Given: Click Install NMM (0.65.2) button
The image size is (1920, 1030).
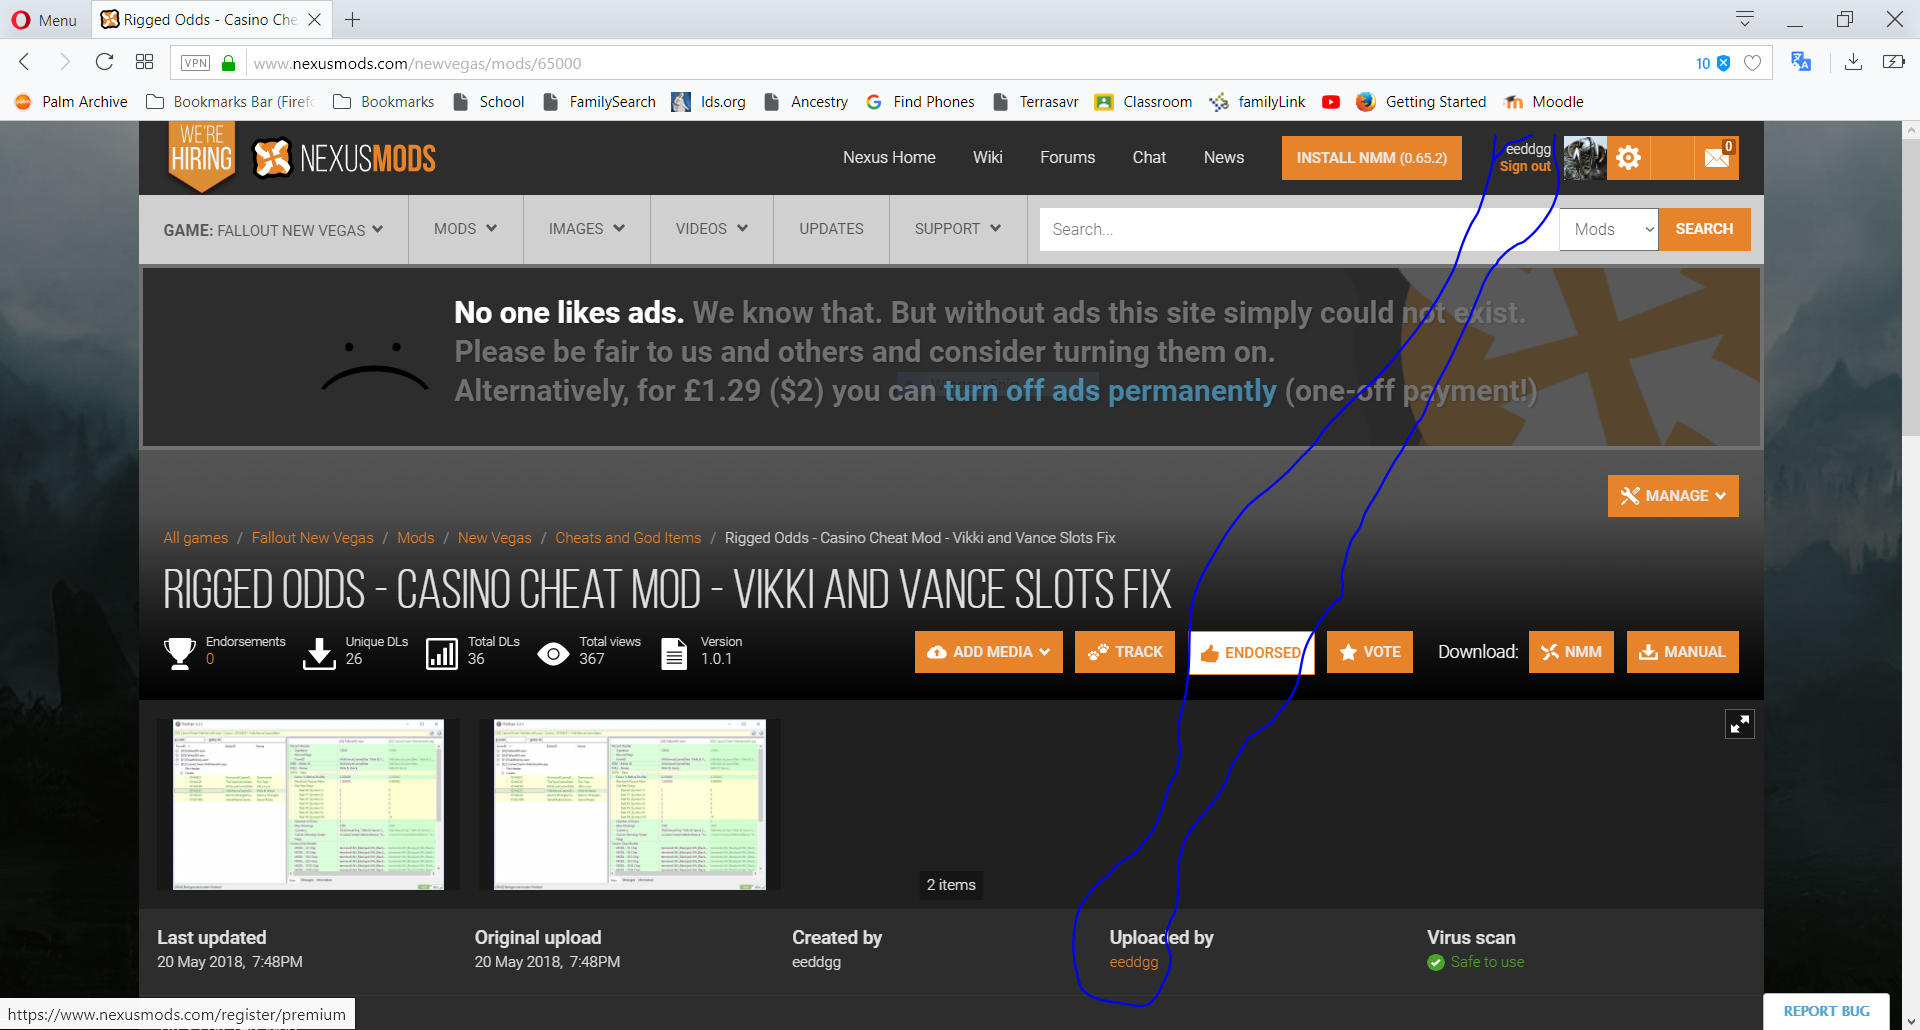Looking at the screenshot, I should coord(1371,158).
